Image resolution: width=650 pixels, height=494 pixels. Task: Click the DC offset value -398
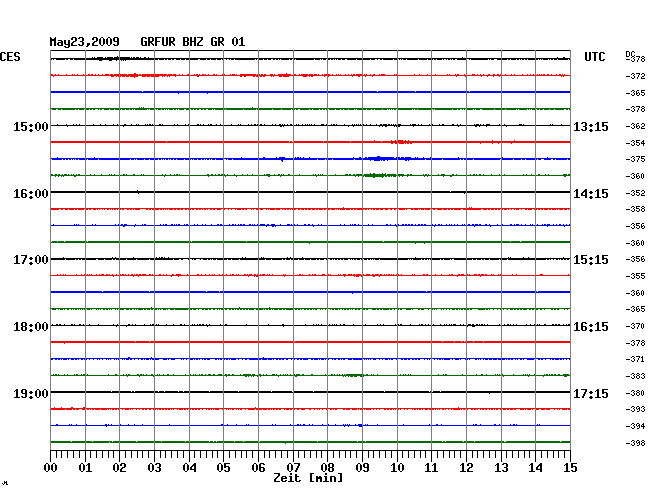pyautogui.click(x=635, y=443)
